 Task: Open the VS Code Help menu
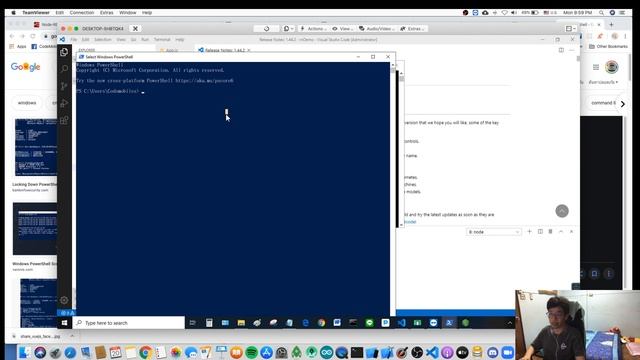[x=180, y=40]
